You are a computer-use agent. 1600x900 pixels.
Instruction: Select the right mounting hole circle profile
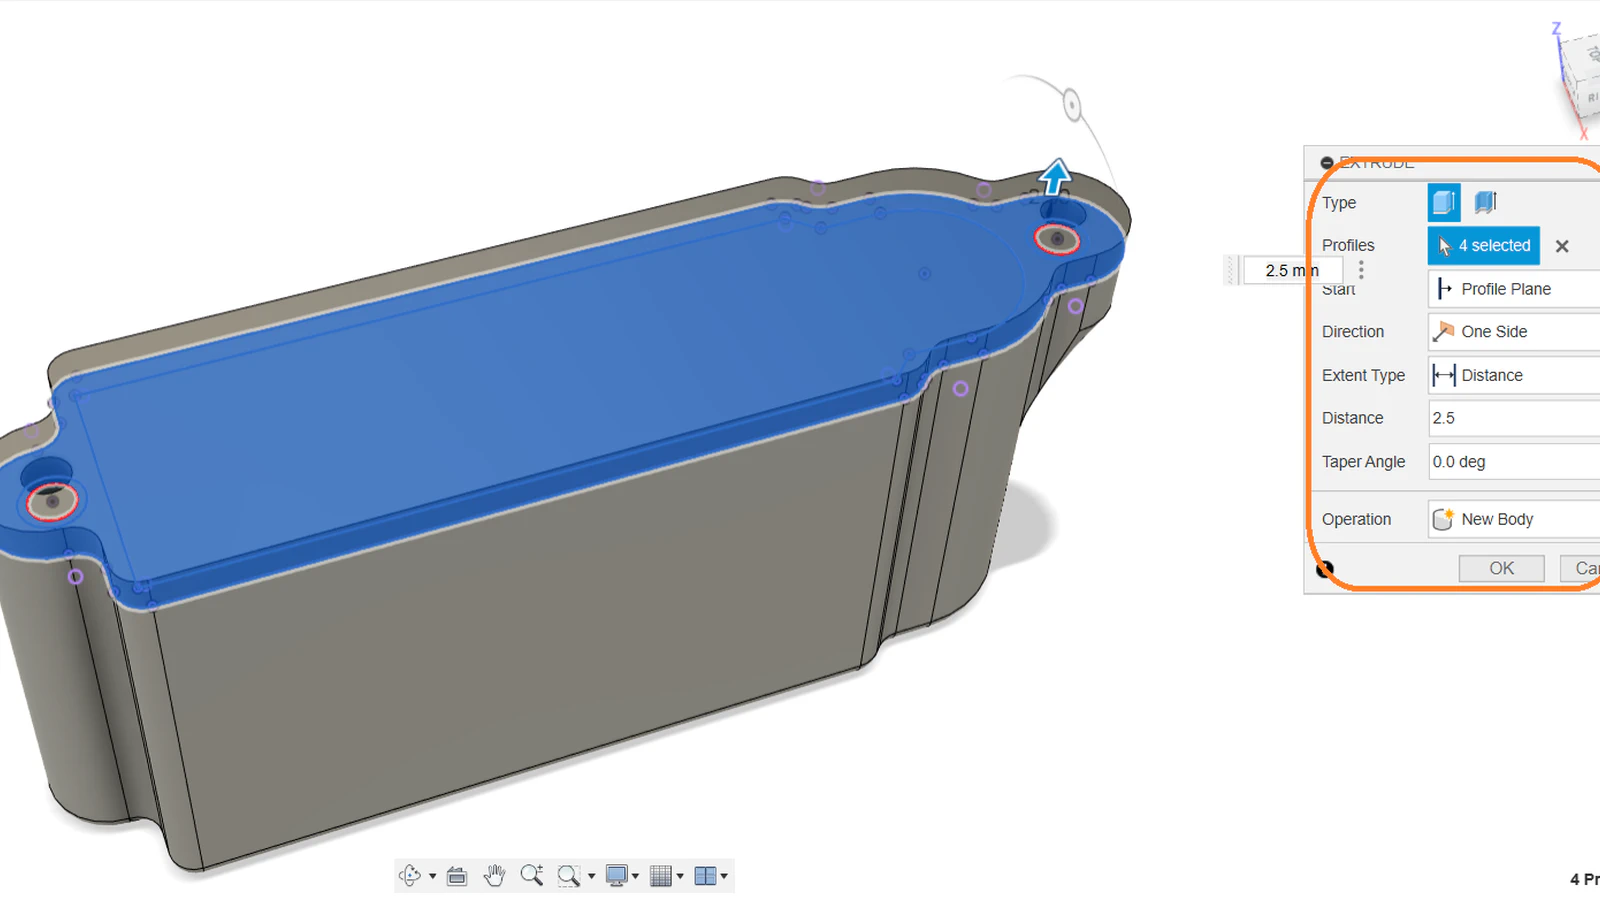coord(1057,239)
